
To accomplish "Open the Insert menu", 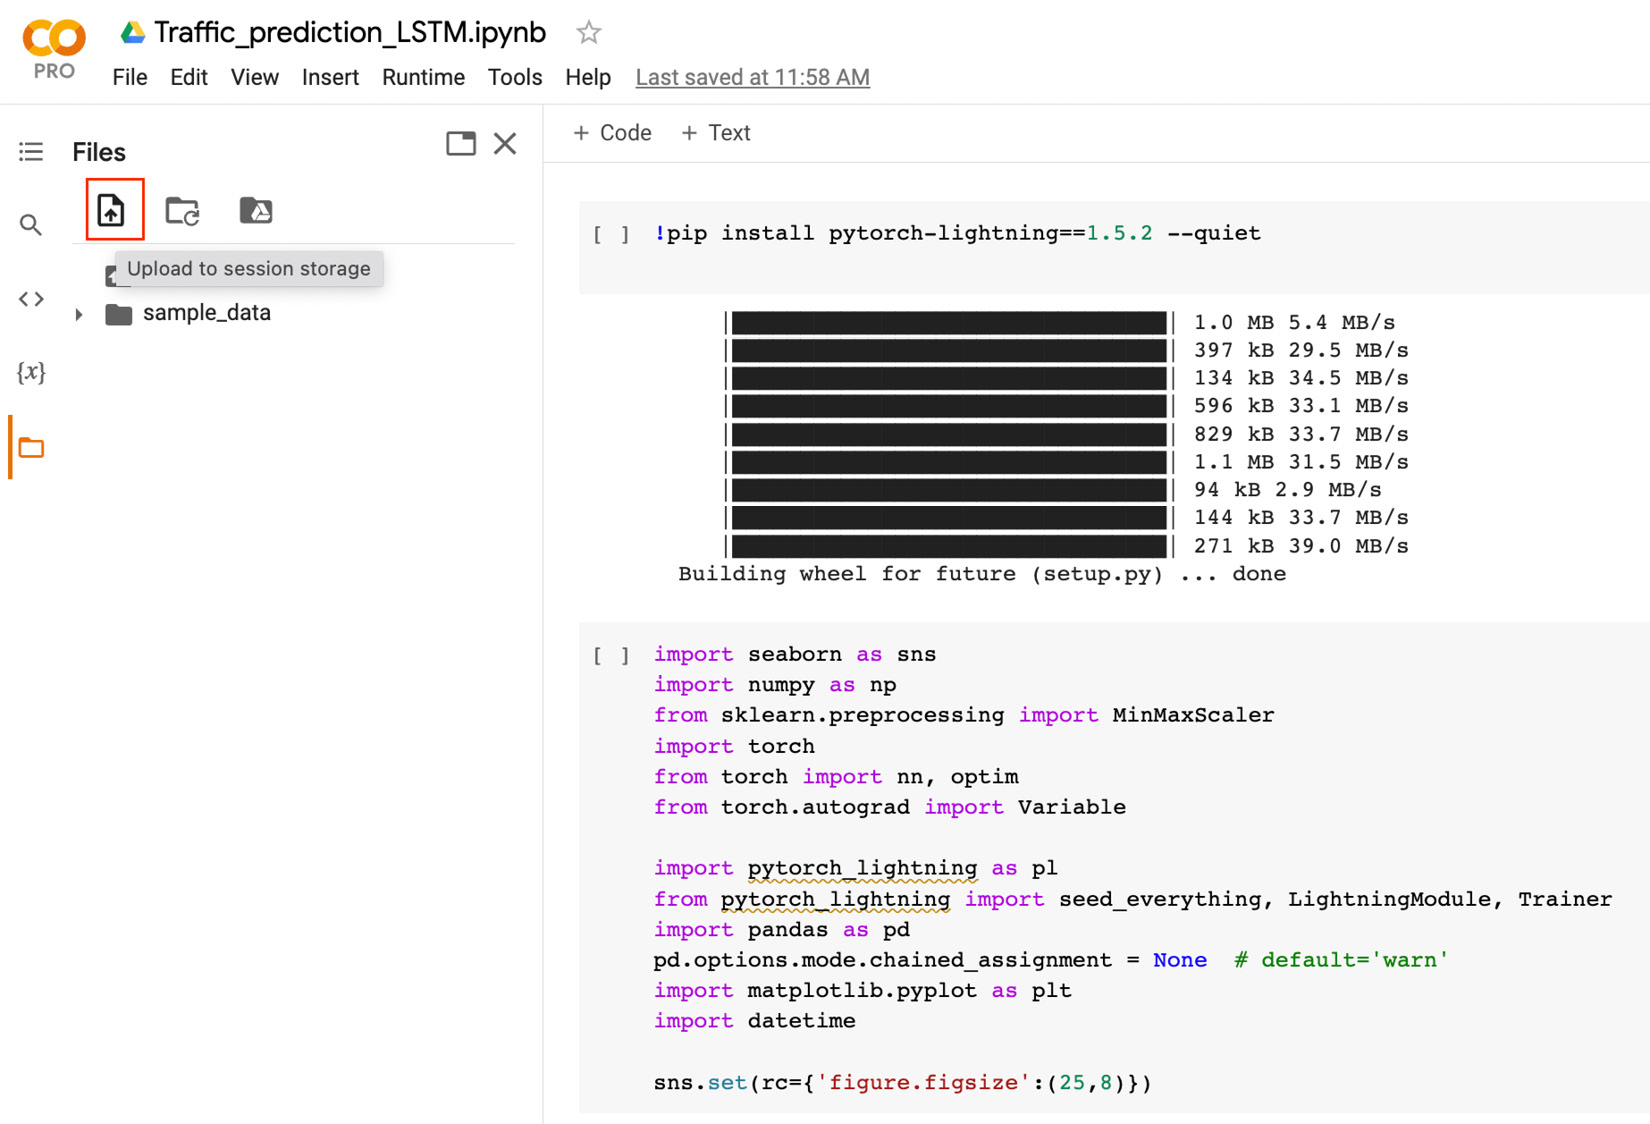I will coord(330,77).
